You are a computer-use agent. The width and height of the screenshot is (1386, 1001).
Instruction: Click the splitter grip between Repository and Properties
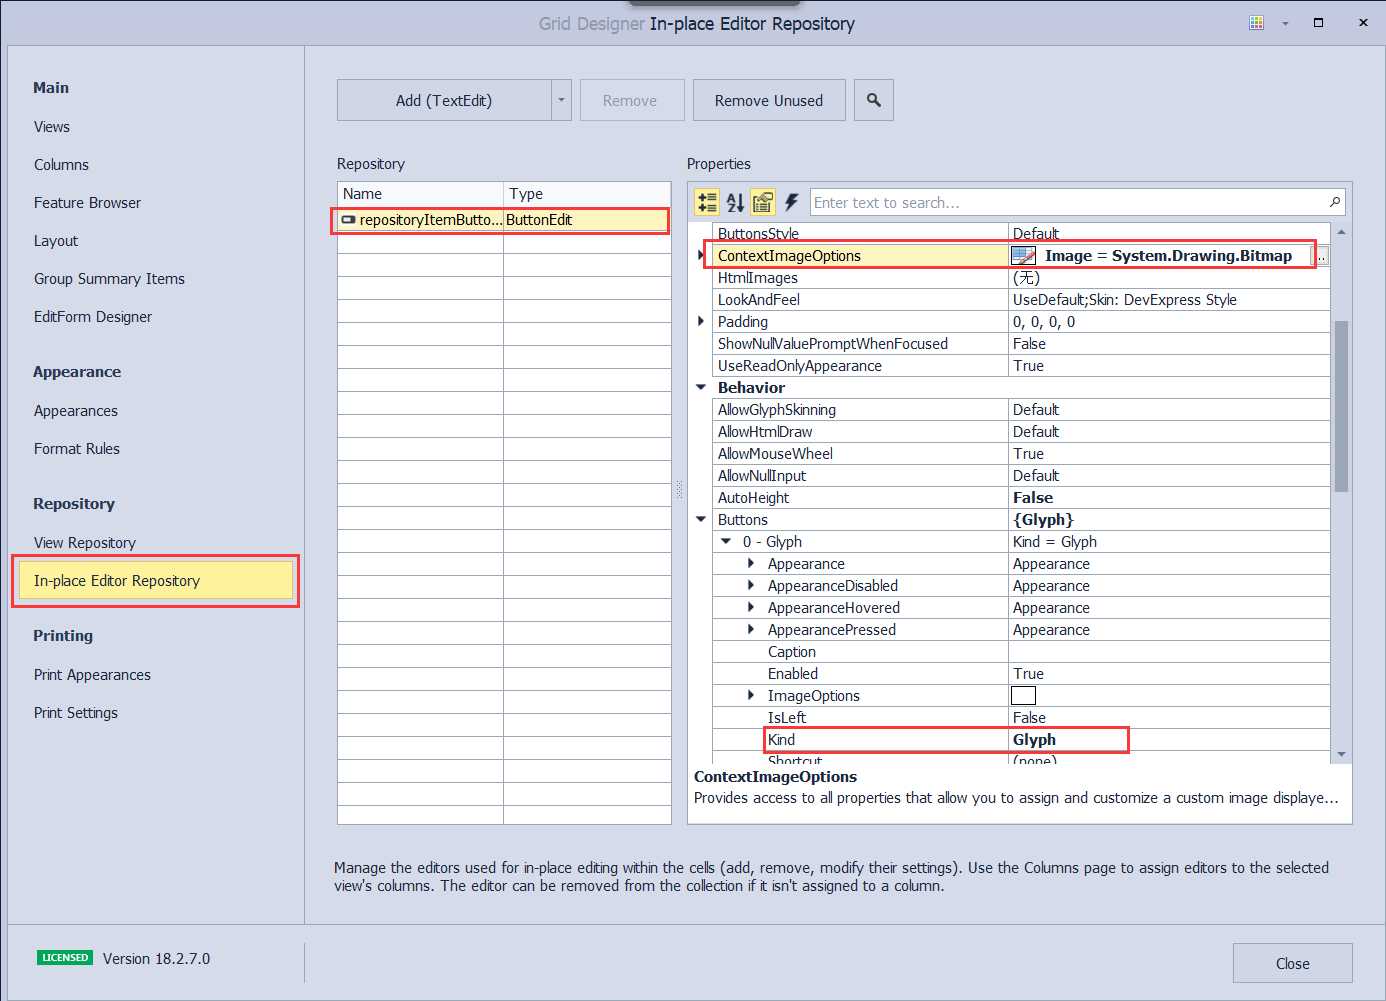point(679,490)
